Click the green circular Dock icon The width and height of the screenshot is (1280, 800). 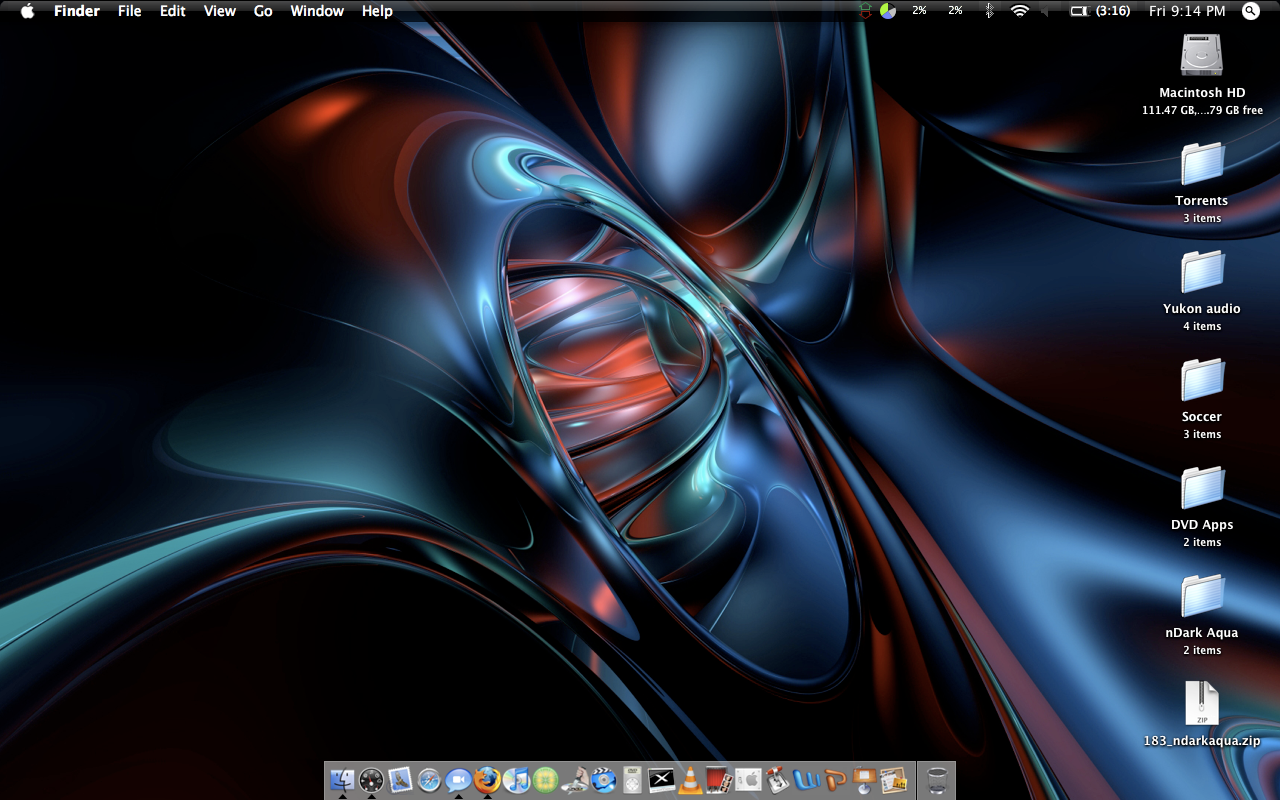click(x=545, y=779)
